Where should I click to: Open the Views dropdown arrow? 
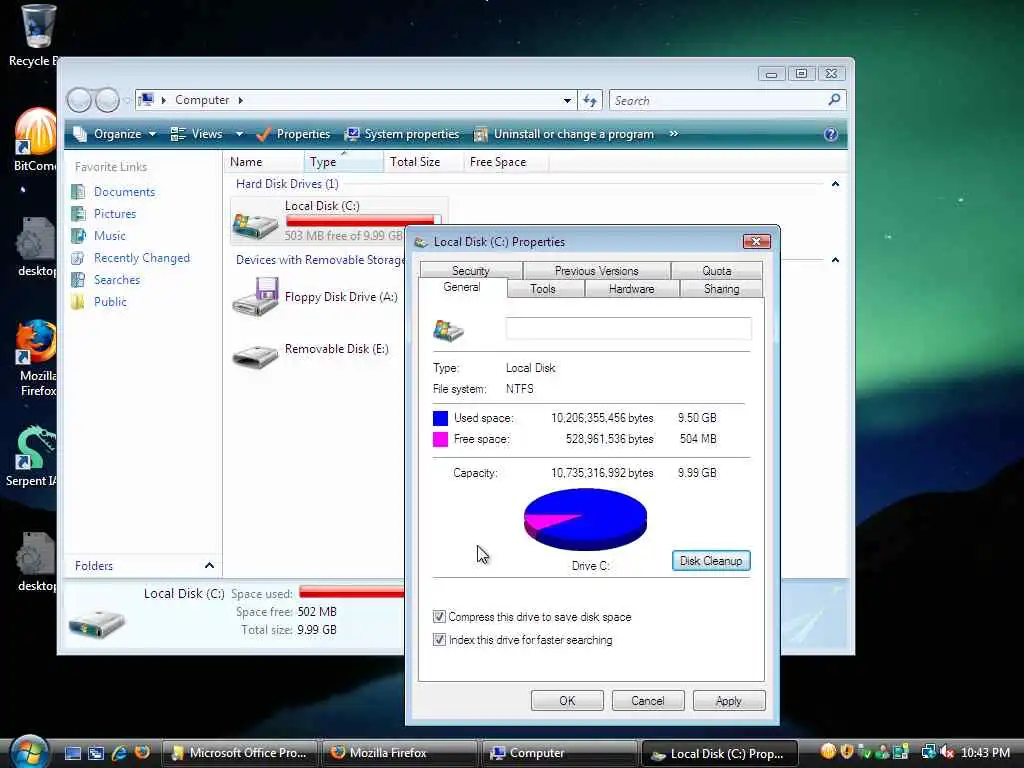(x=239, y=134)
